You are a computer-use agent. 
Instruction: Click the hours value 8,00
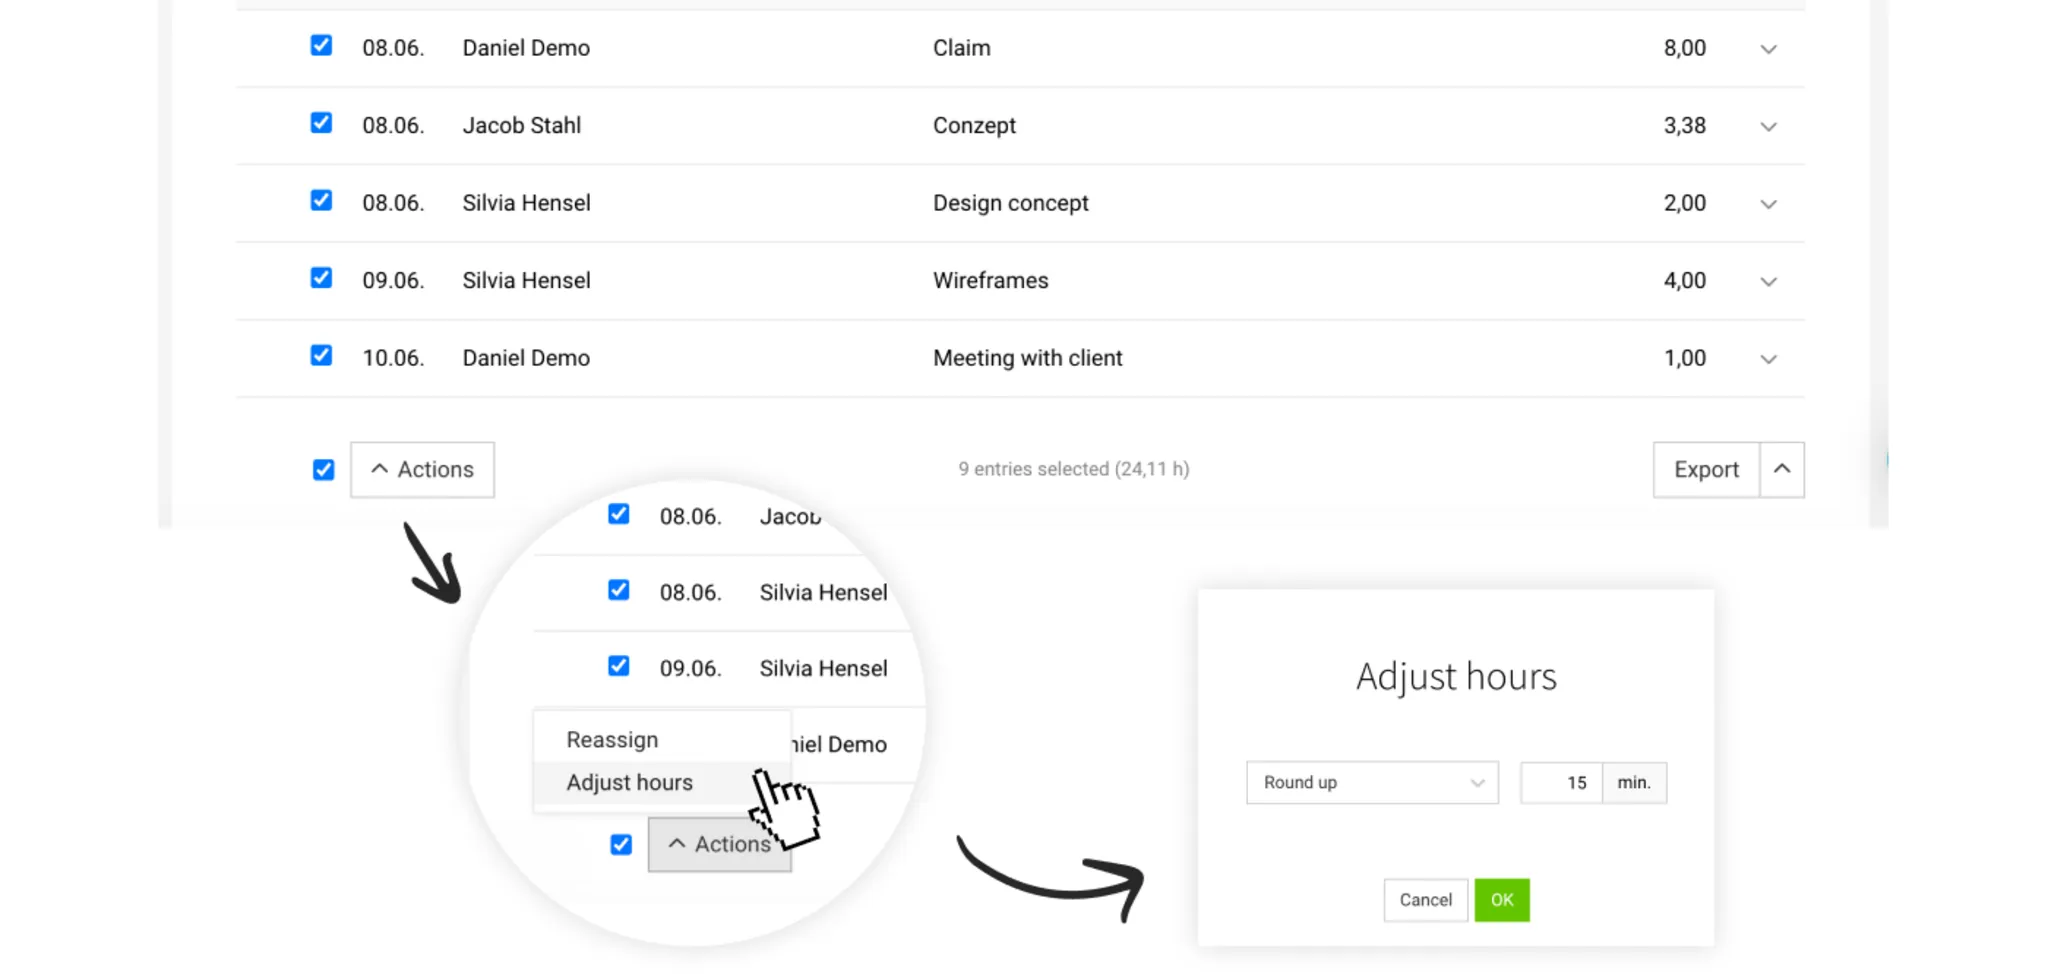(1684, 48)
